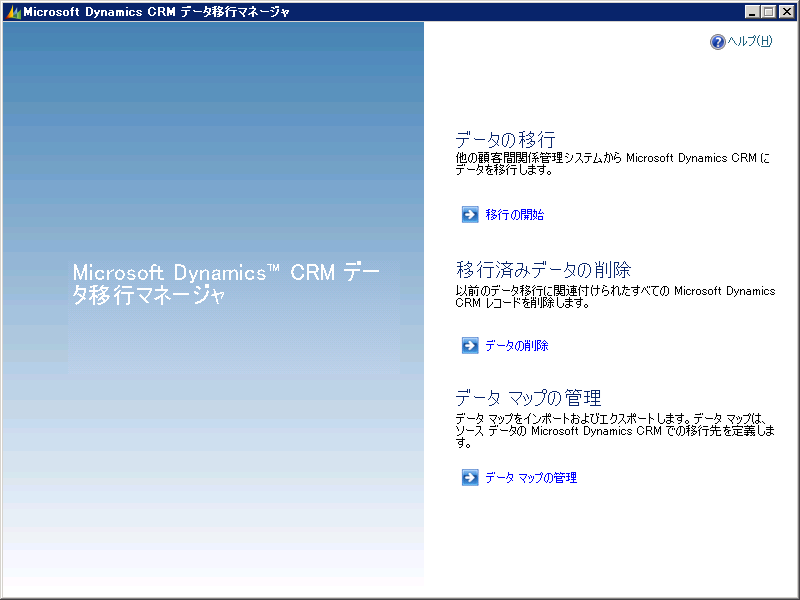This screenshot has height=600, width=800.
Task: Click the blue question mark help icon
Action: pyautogui.click(x=717, y=42)
